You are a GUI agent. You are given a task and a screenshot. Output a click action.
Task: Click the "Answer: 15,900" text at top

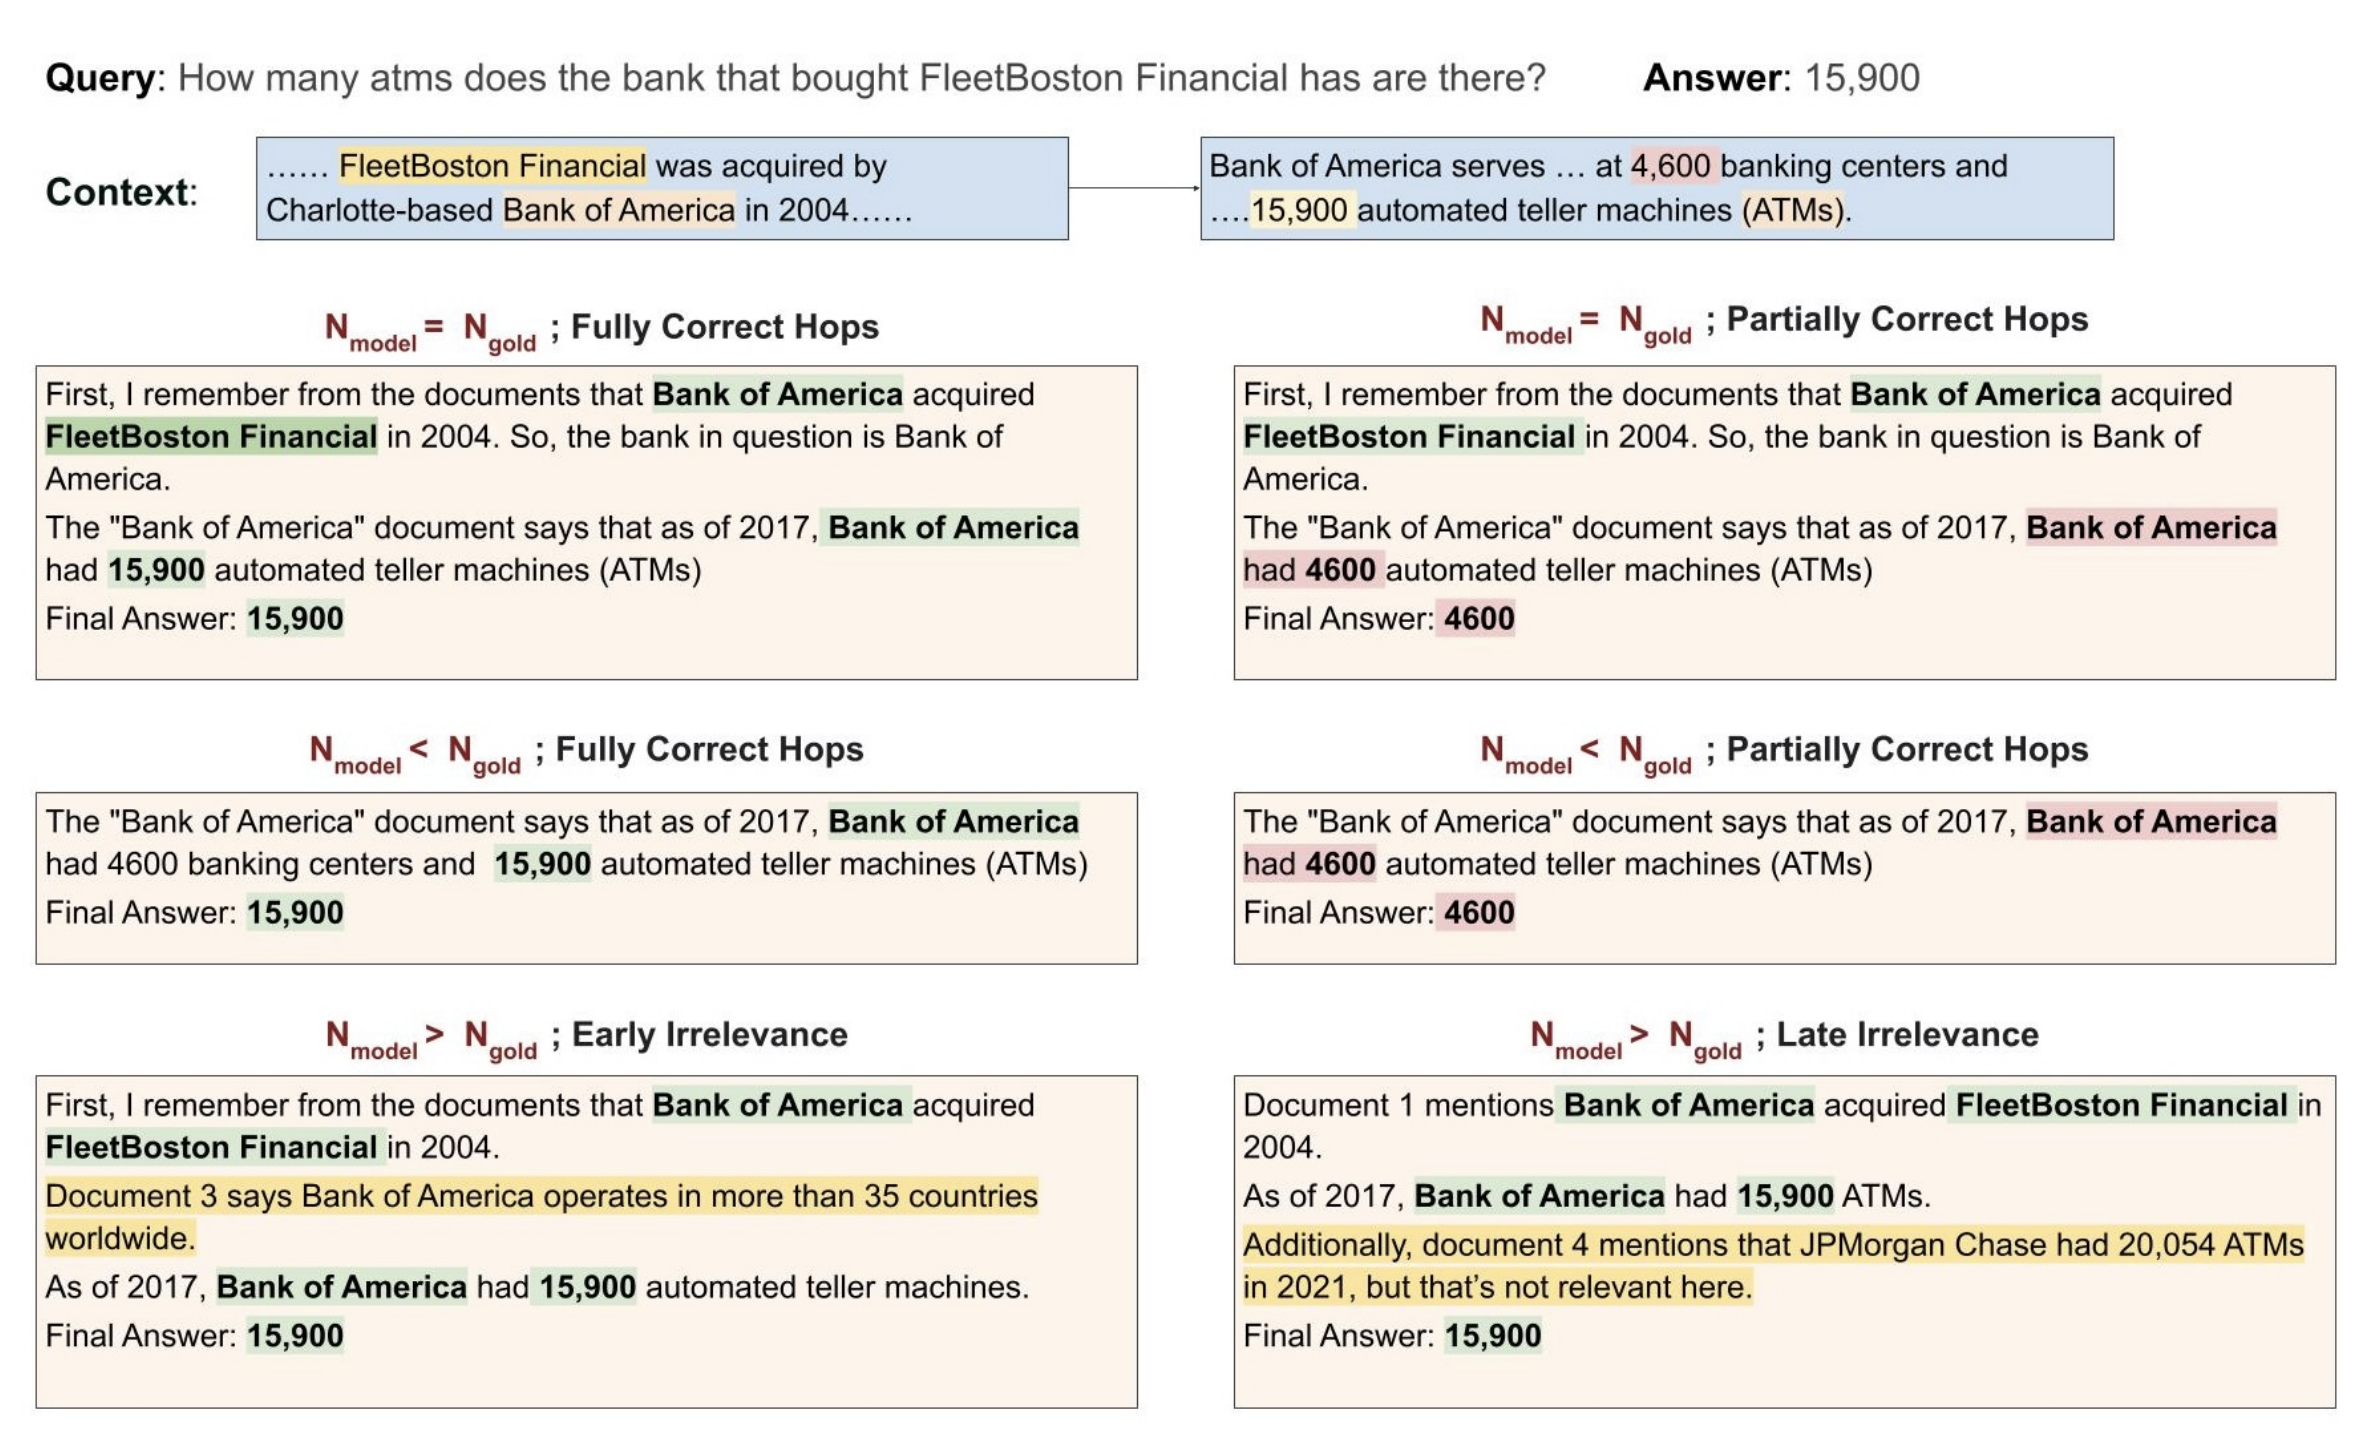pyautogui.click(x=1780, y=78)
